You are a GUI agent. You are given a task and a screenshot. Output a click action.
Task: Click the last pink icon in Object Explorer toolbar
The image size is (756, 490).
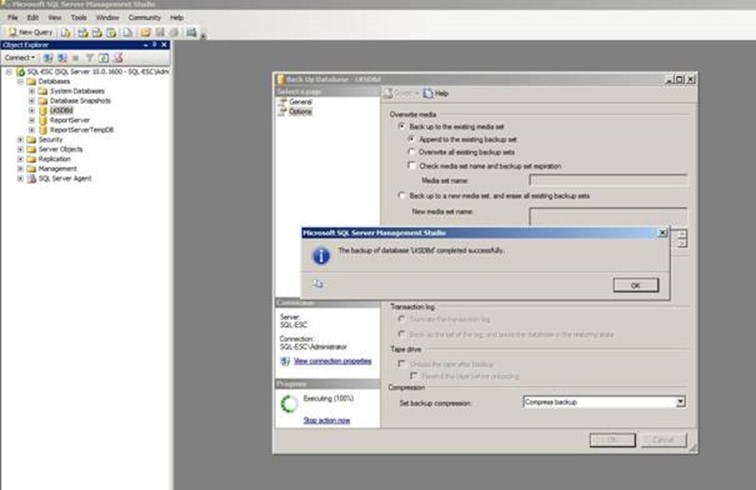[118, 58]
